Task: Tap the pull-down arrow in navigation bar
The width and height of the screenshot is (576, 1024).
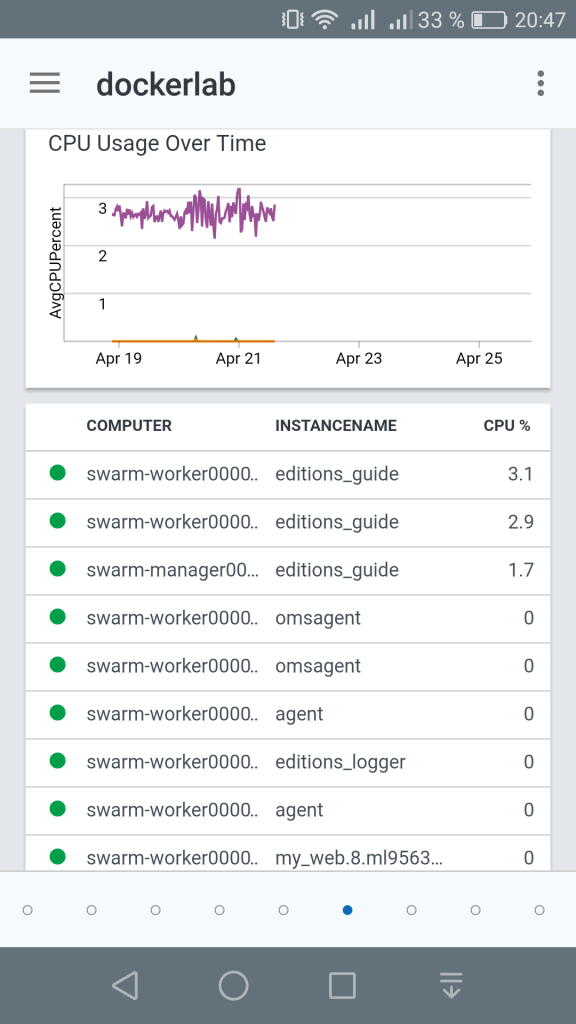Action: tap(451, 984)
